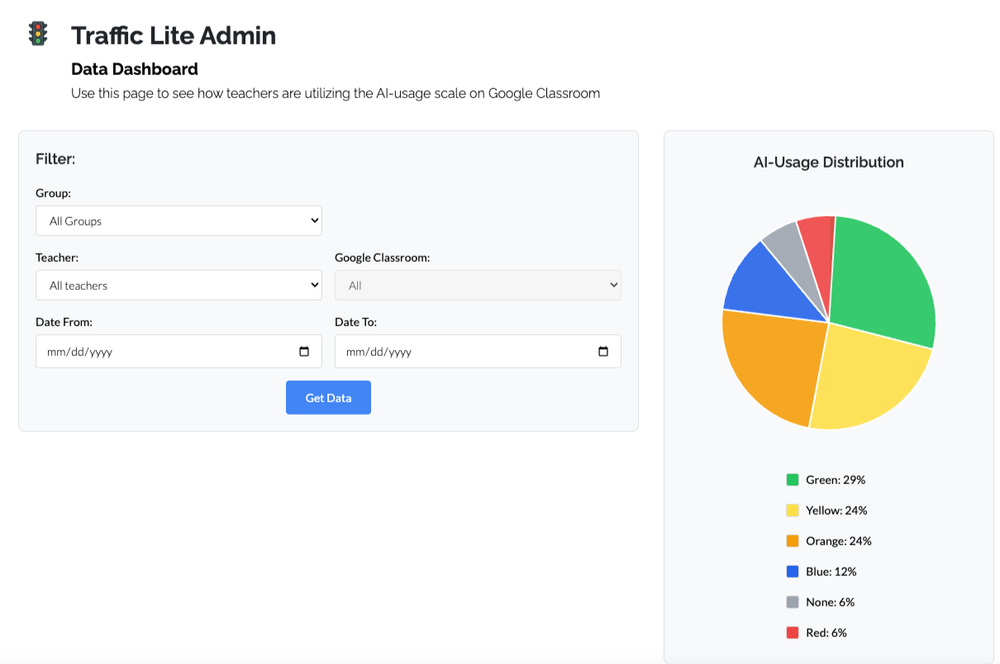The height and width of the screenshot is (664, 1000).
Task: Click the red legend swatch
Action: [793, 633]
